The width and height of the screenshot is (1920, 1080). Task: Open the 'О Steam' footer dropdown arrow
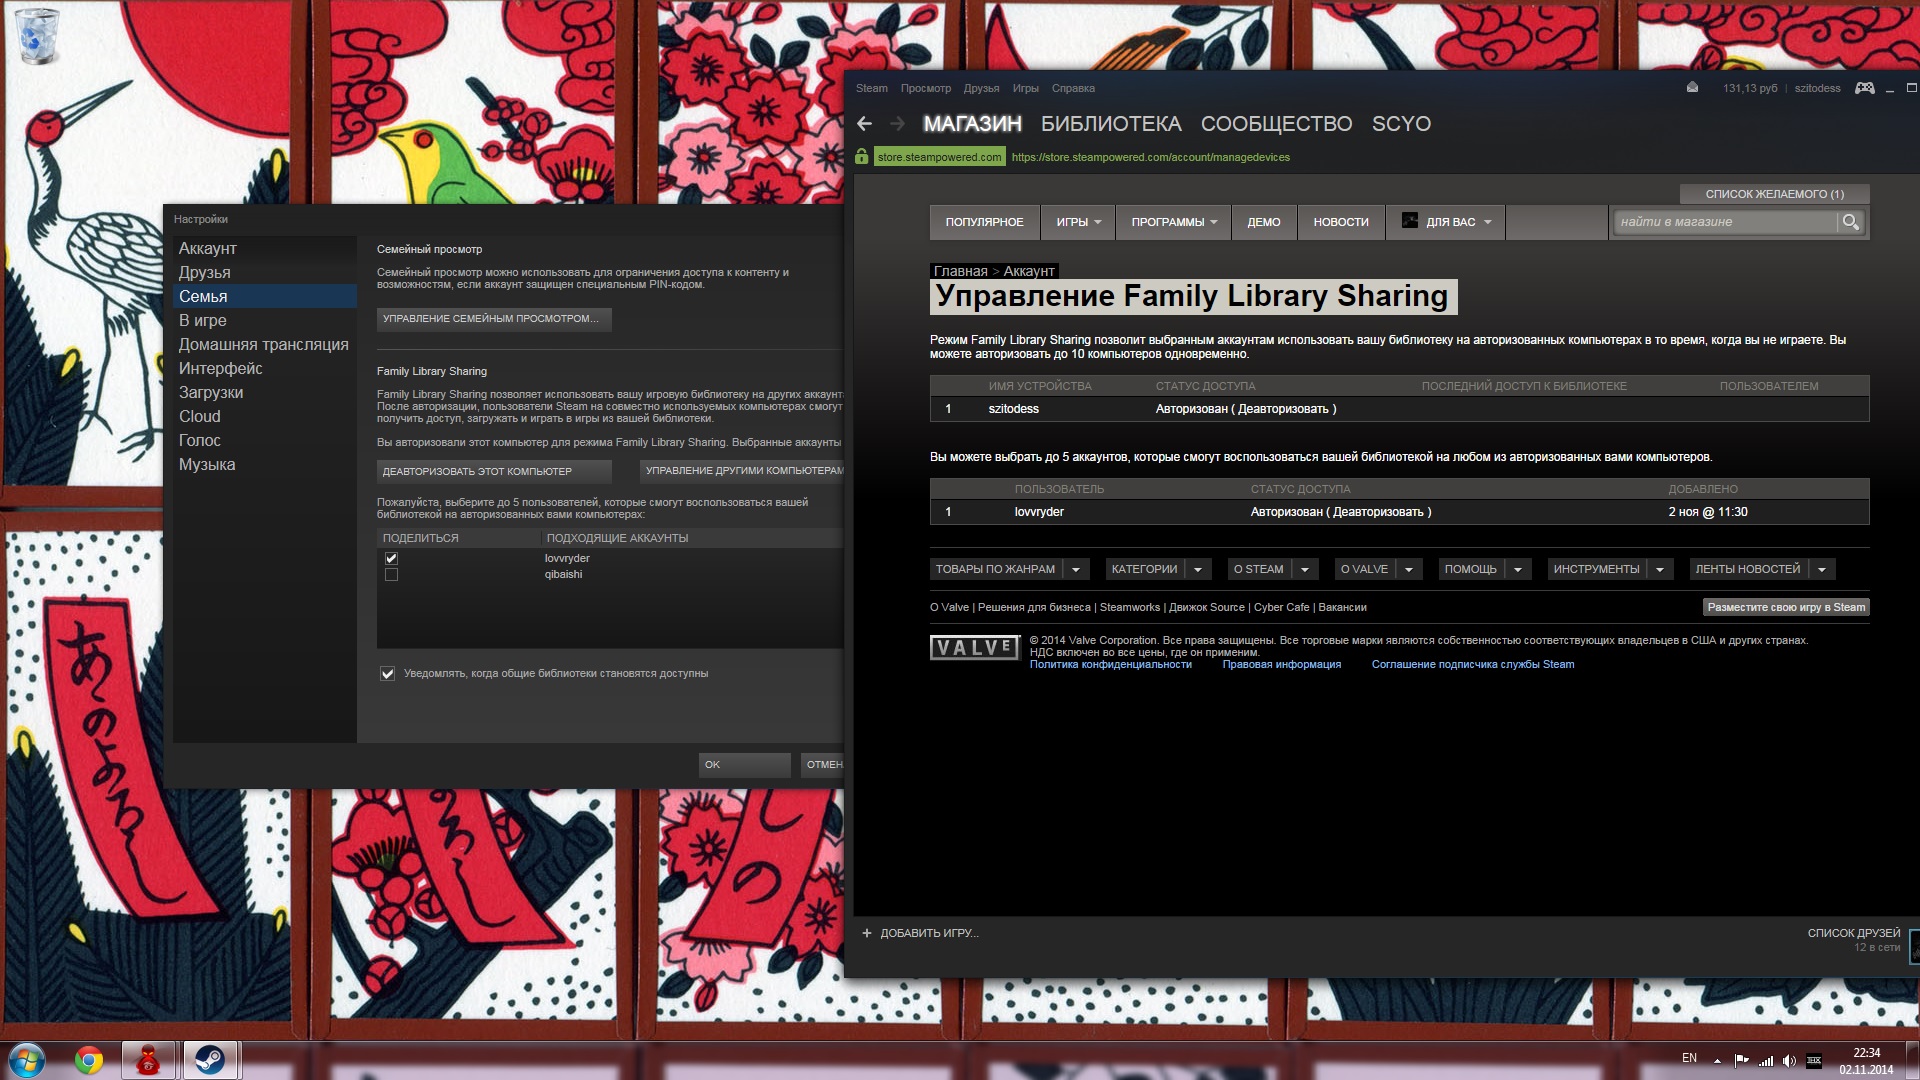(1305, 570)
